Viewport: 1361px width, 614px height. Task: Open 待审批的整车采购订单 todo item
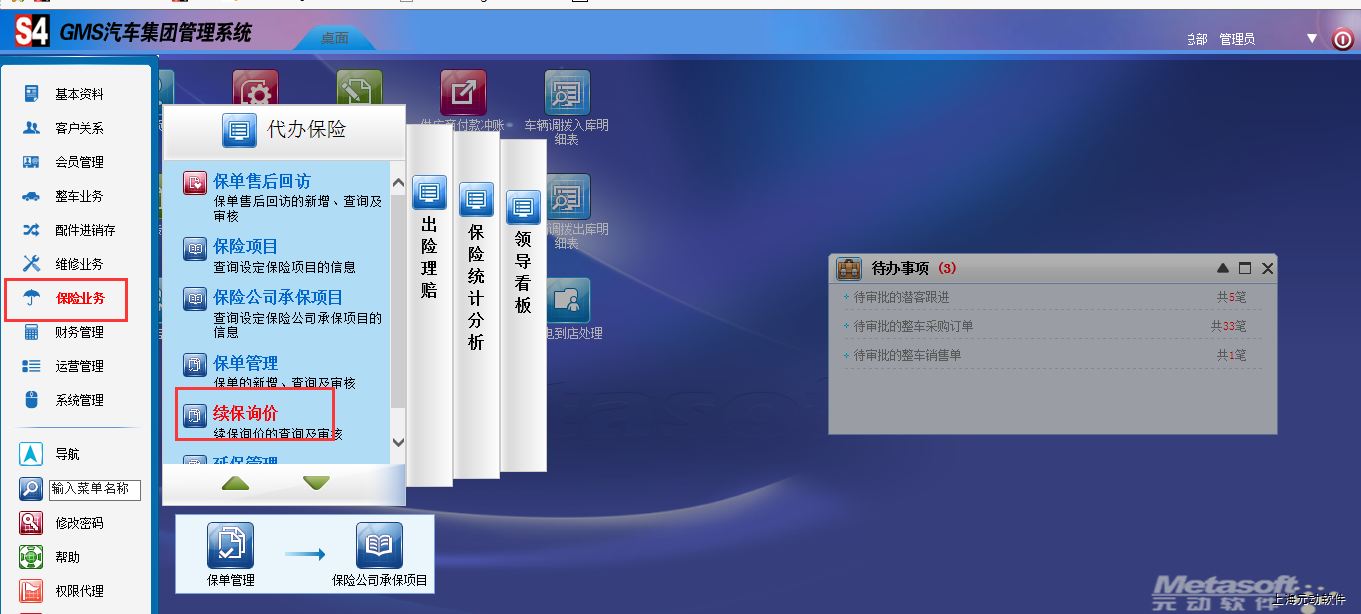point(913,326)
